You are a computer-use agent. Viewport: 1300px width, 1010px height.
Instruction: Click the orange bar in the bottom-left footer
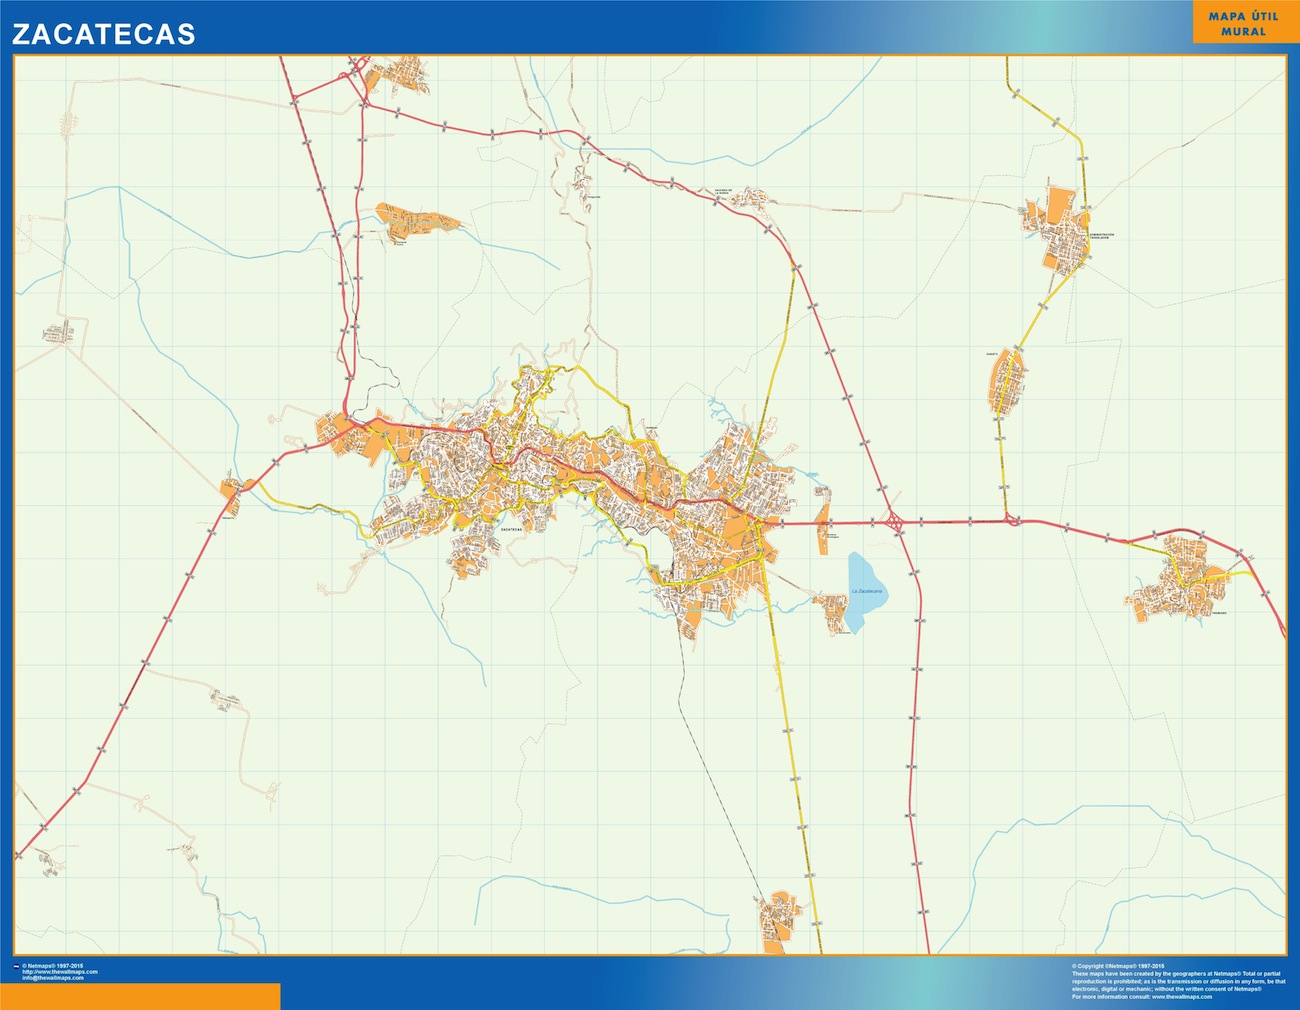[140, 996]
